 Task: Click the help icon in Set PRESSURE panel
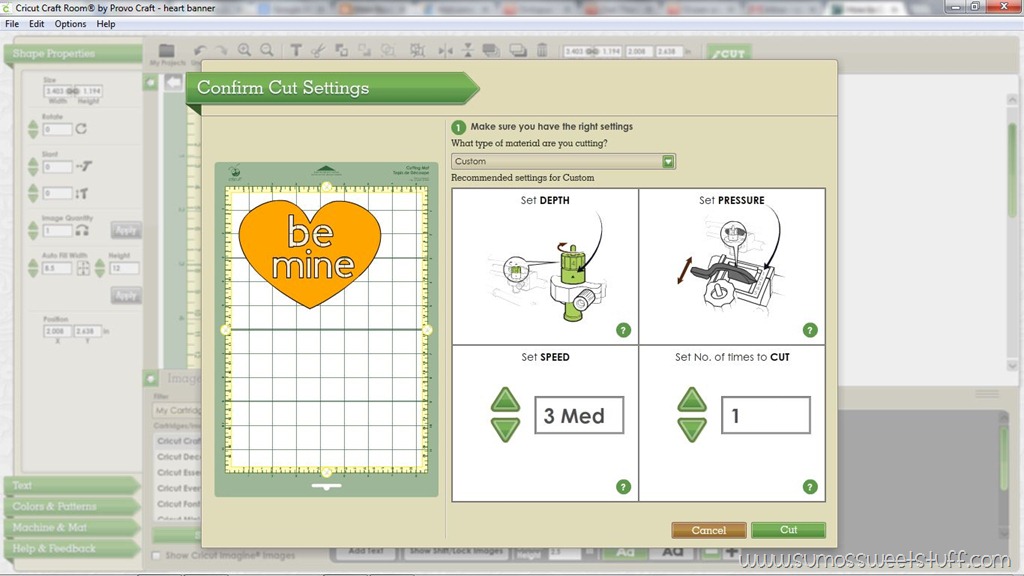coord(810,330)
